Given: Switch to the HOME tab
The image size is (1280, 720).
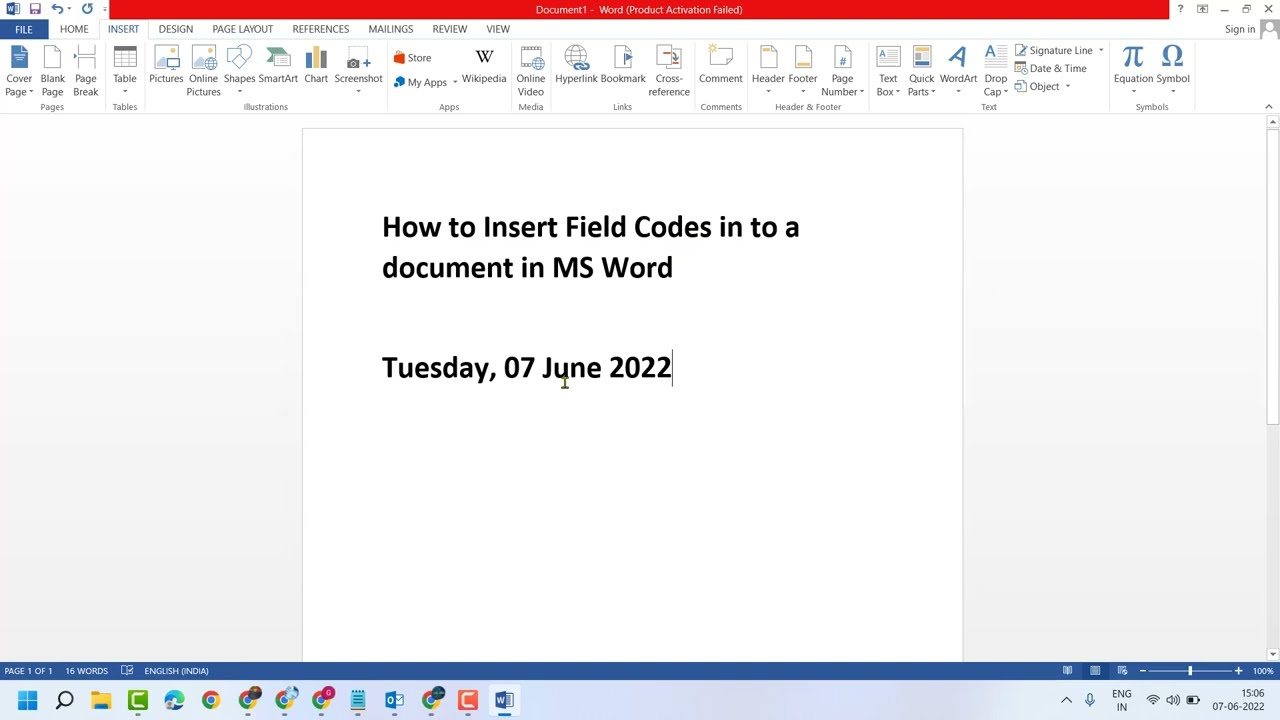Looking at the screenshot, I should (x=74, y=29).
